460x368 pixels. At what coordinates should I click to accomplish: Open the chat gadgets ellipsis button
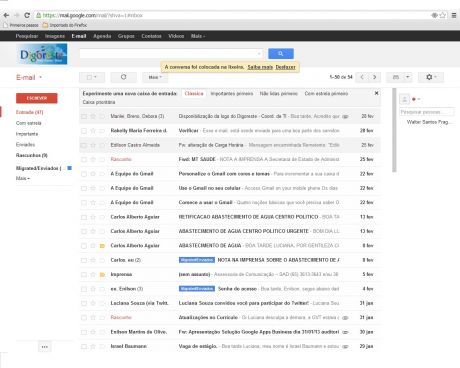coord(44,347)
